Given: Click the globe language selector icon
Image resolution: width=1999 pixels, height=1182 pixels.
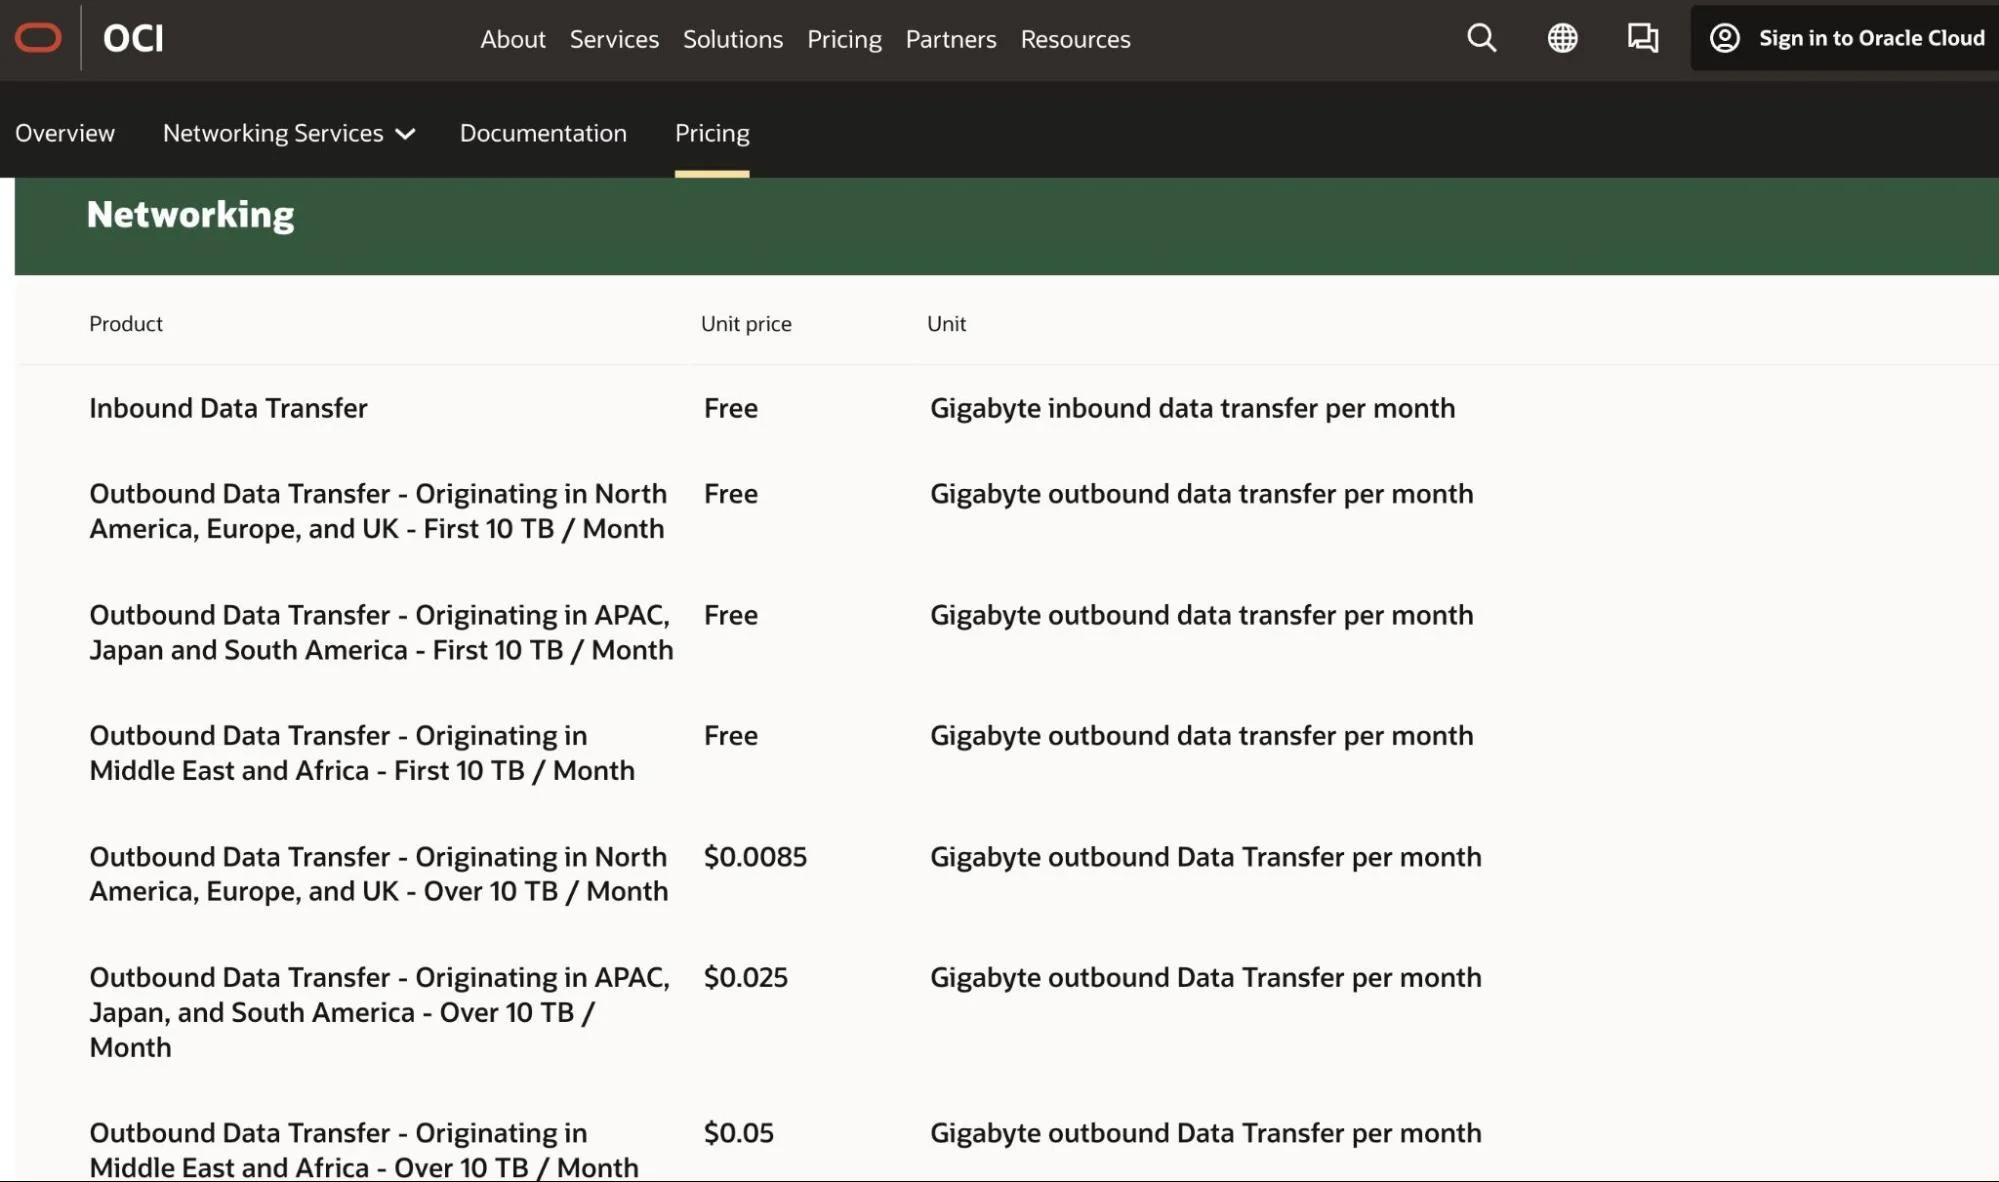Looking at the screenshot, I should click(1562, 38).
